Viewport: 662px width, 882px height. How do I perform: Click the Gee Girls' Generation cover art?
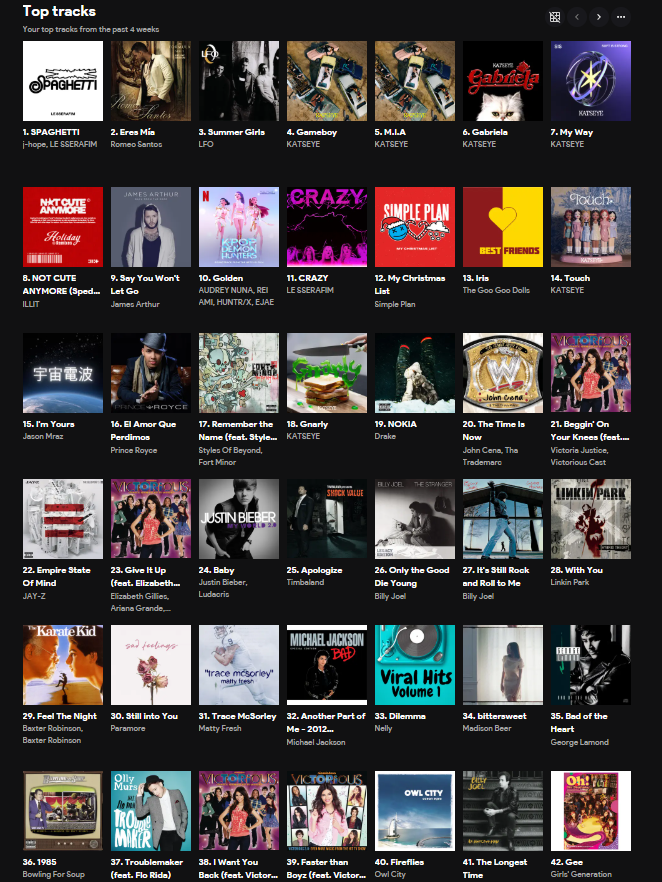[591, 811]
